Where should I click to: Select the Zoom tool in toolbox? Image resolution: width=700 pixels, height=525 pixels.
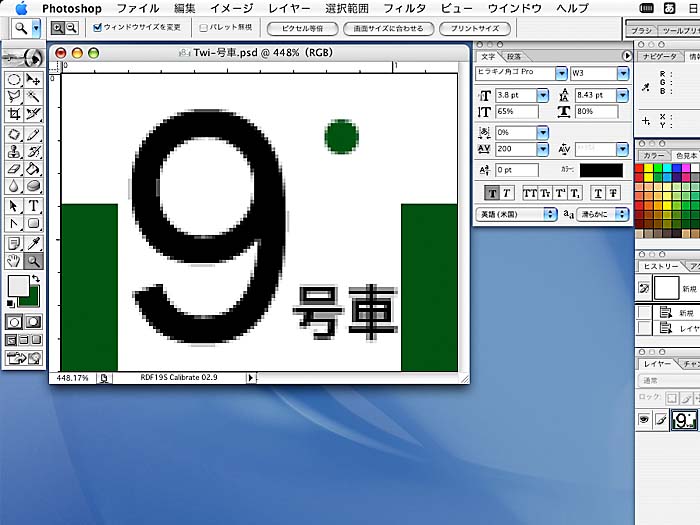point(33,260)
